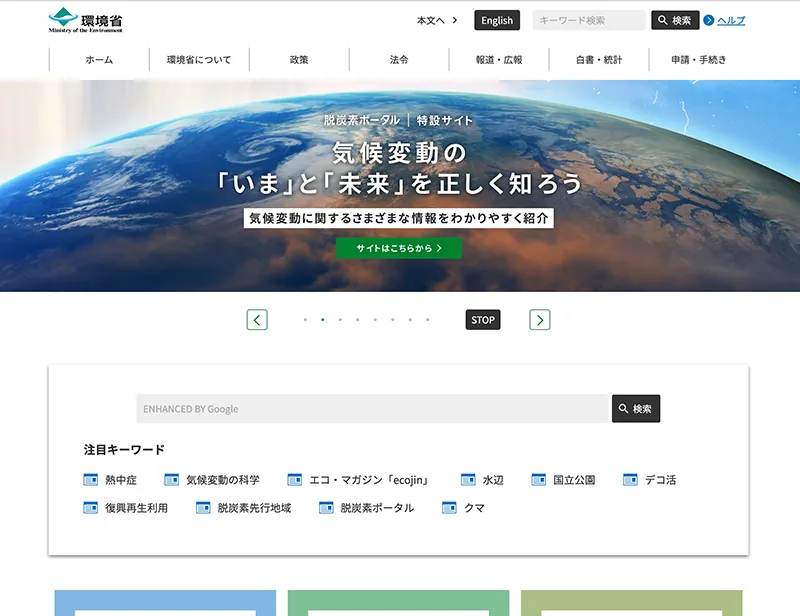Select the eighth carousel dot
Image resolution: width=800 pixels, height=616 pixels.
(x=428, y=319)
